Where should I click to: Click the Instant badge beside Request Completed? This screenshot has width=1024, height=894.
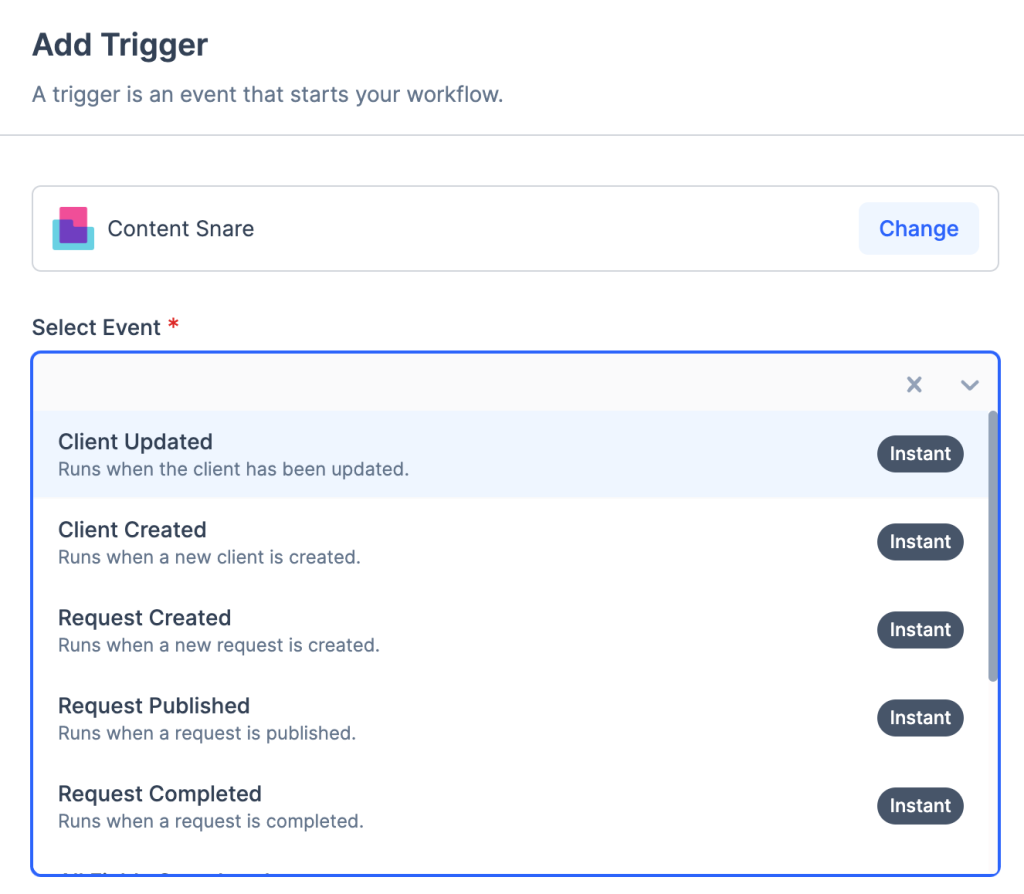click(920, 806)
